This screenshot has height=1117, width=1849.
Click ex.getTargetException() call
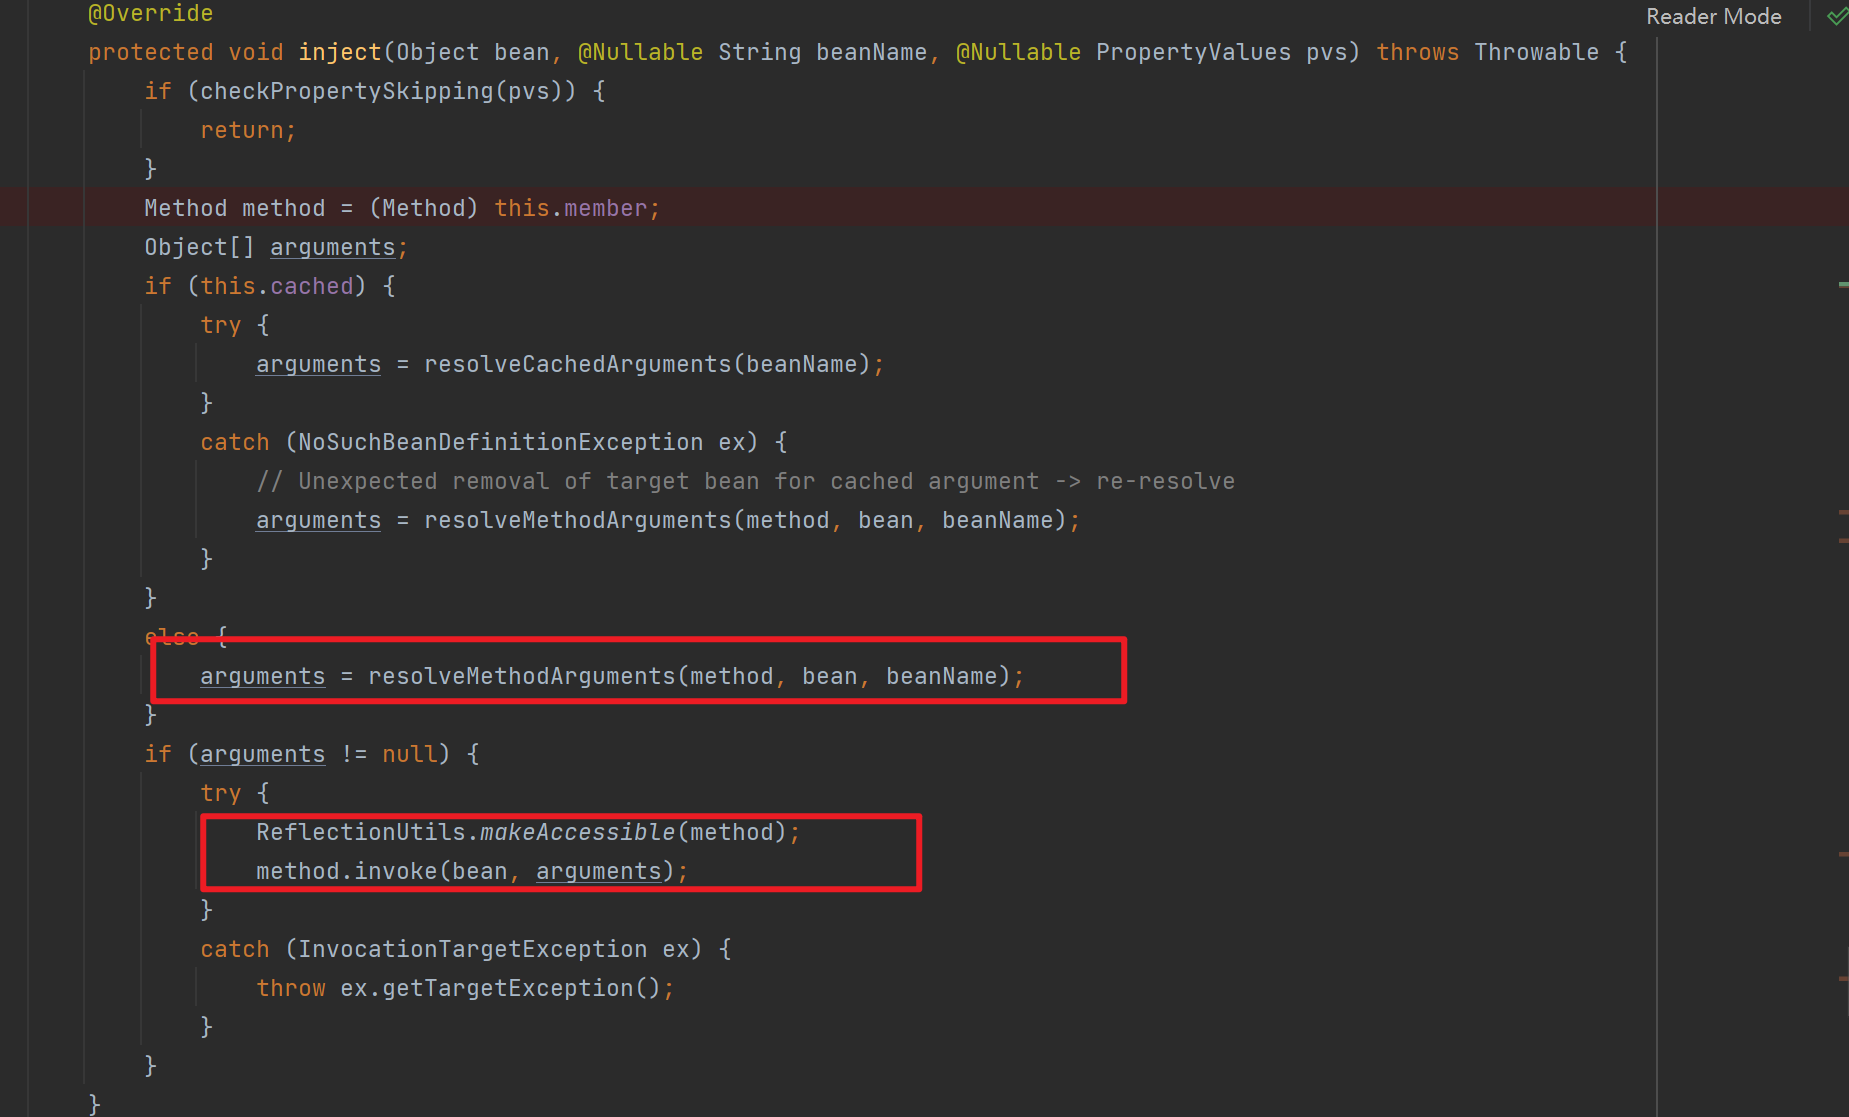click(x=500, y=988)
